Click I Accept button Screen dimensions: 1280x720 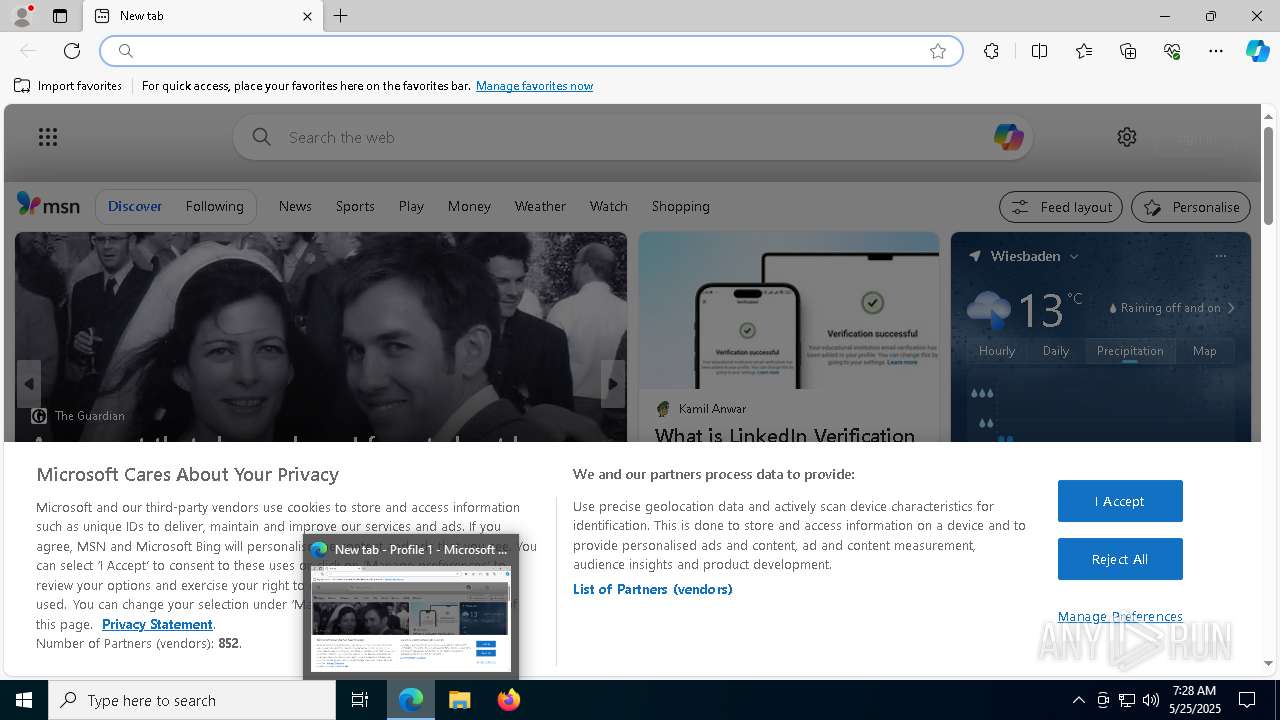pyautogui.click(x=1120, y=501)
